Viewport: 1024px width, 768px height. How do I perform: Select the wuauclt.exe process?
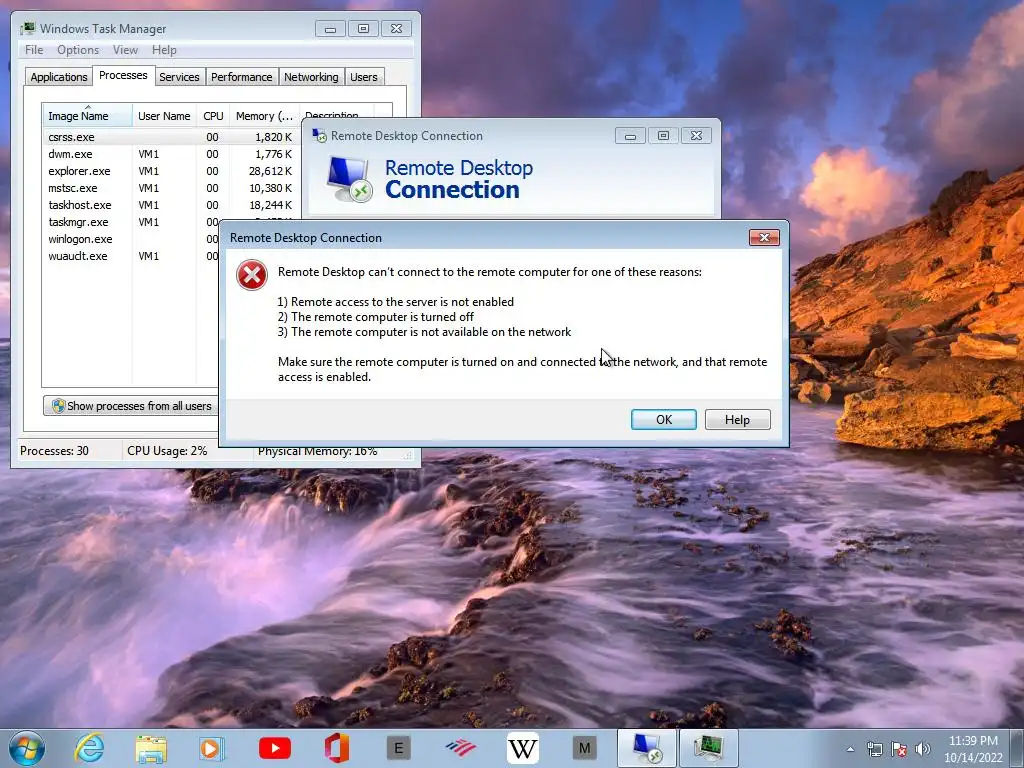coord(131,256)
